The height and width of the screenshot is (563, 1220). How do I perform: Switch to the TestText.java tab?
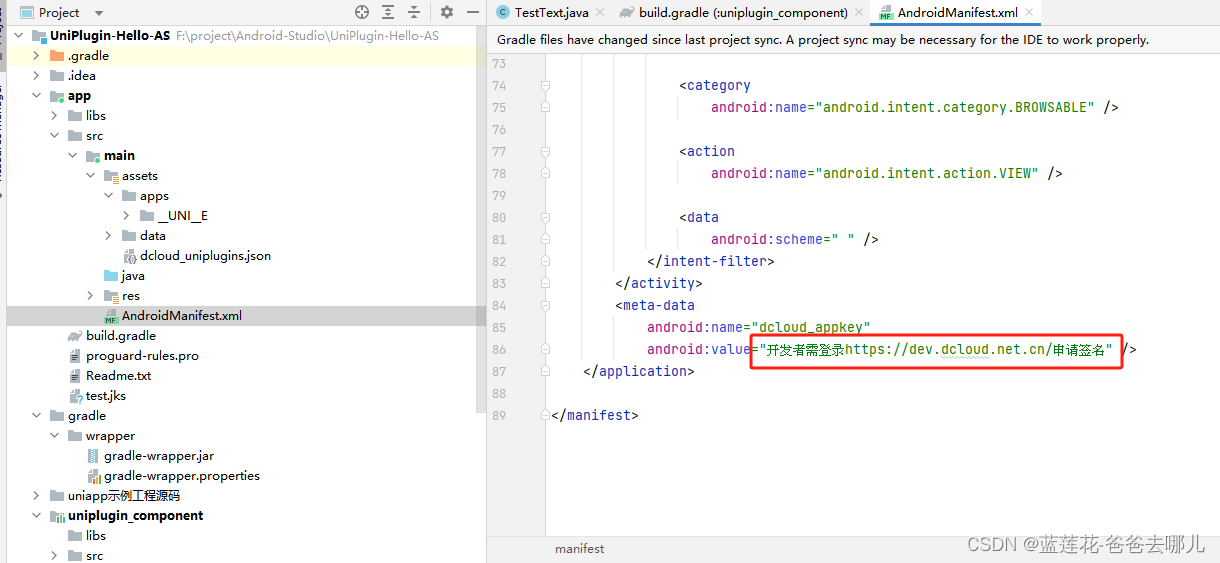coord(551,13)
